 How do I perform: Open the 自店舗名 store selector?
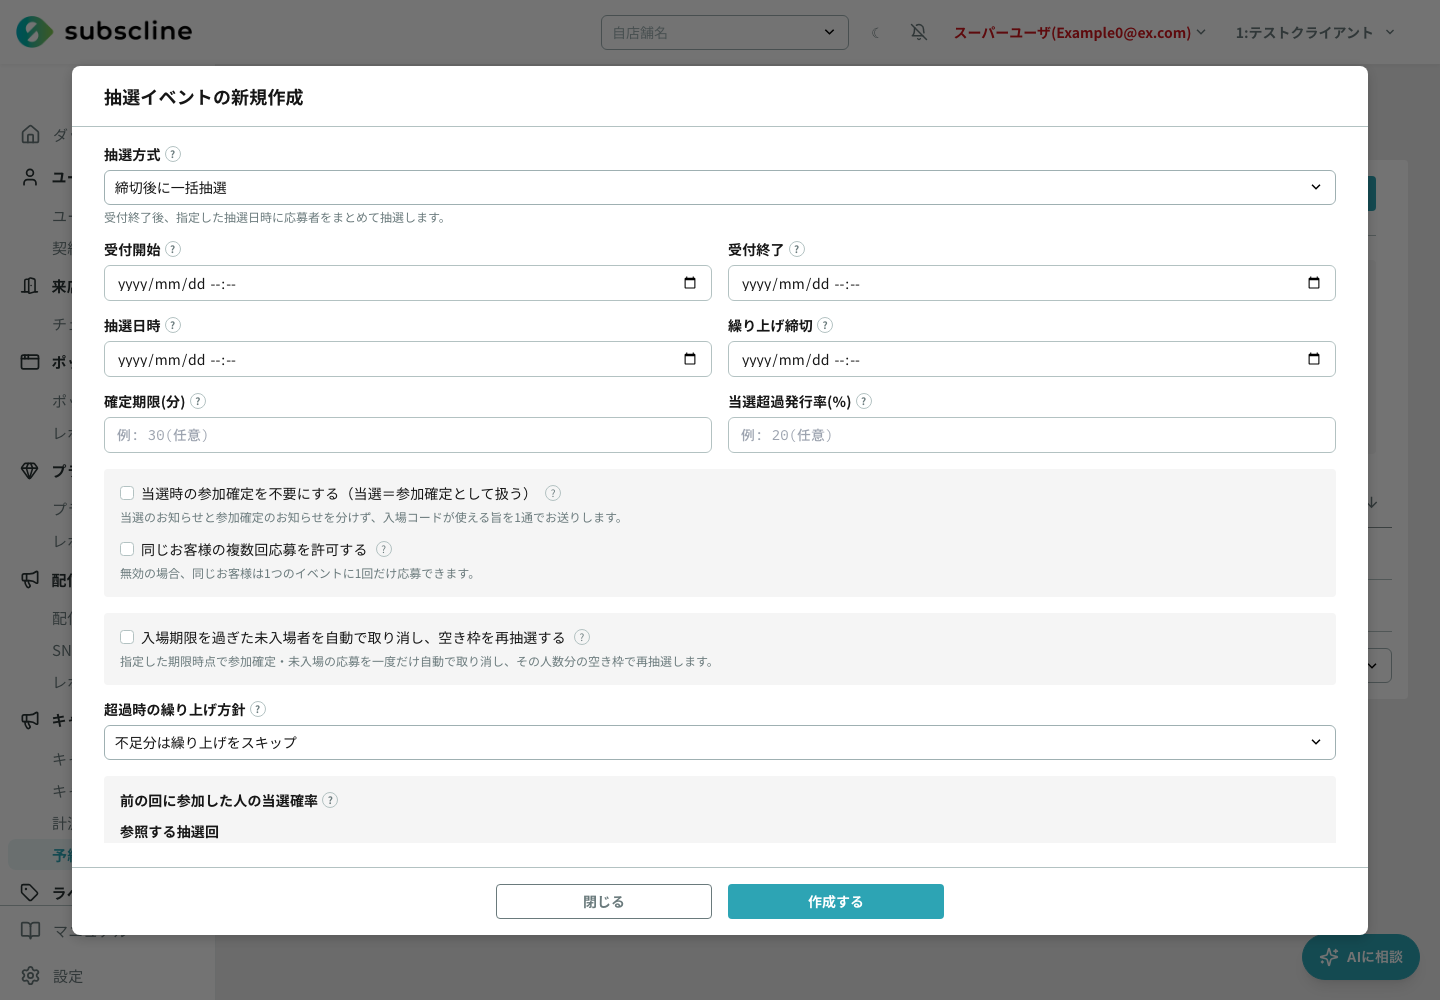[x=725, y=32]
